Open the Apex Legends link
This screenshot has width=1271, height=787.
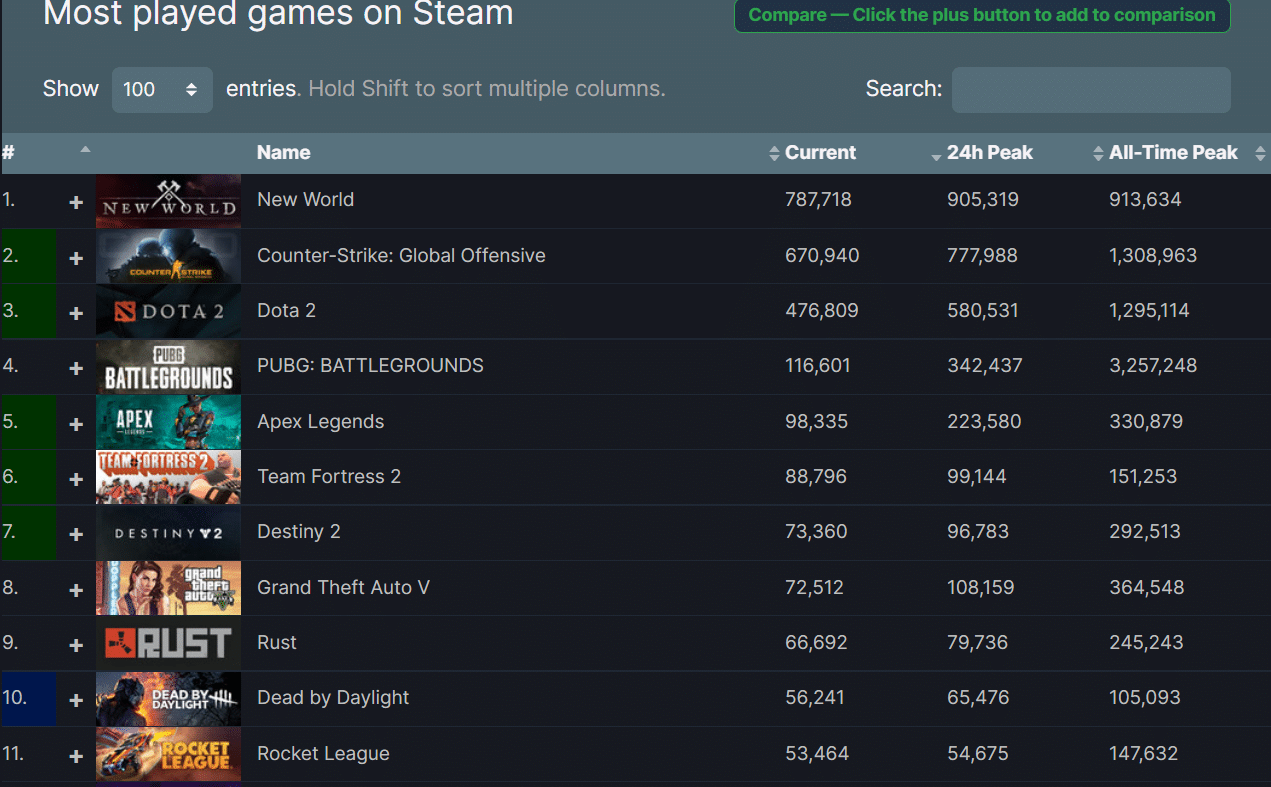[x=320, y=421]
